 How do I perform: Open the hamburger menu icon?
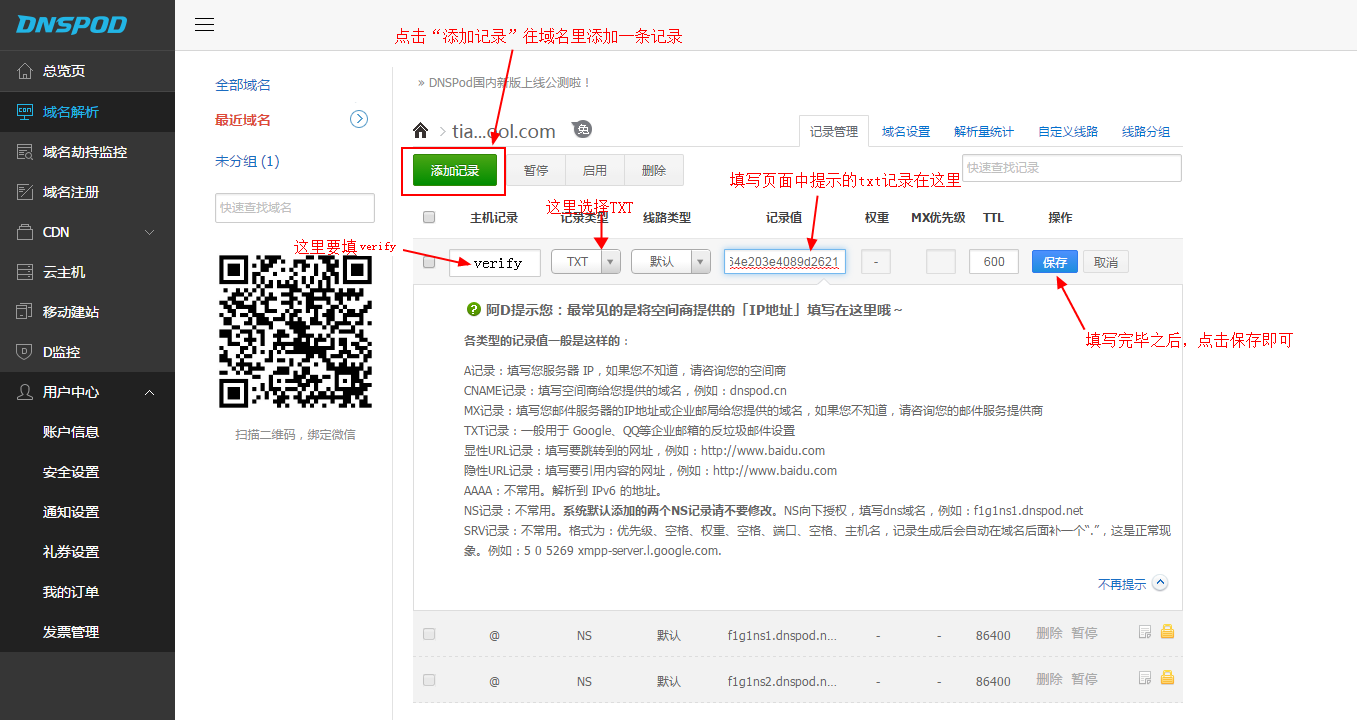pos(204,25)
